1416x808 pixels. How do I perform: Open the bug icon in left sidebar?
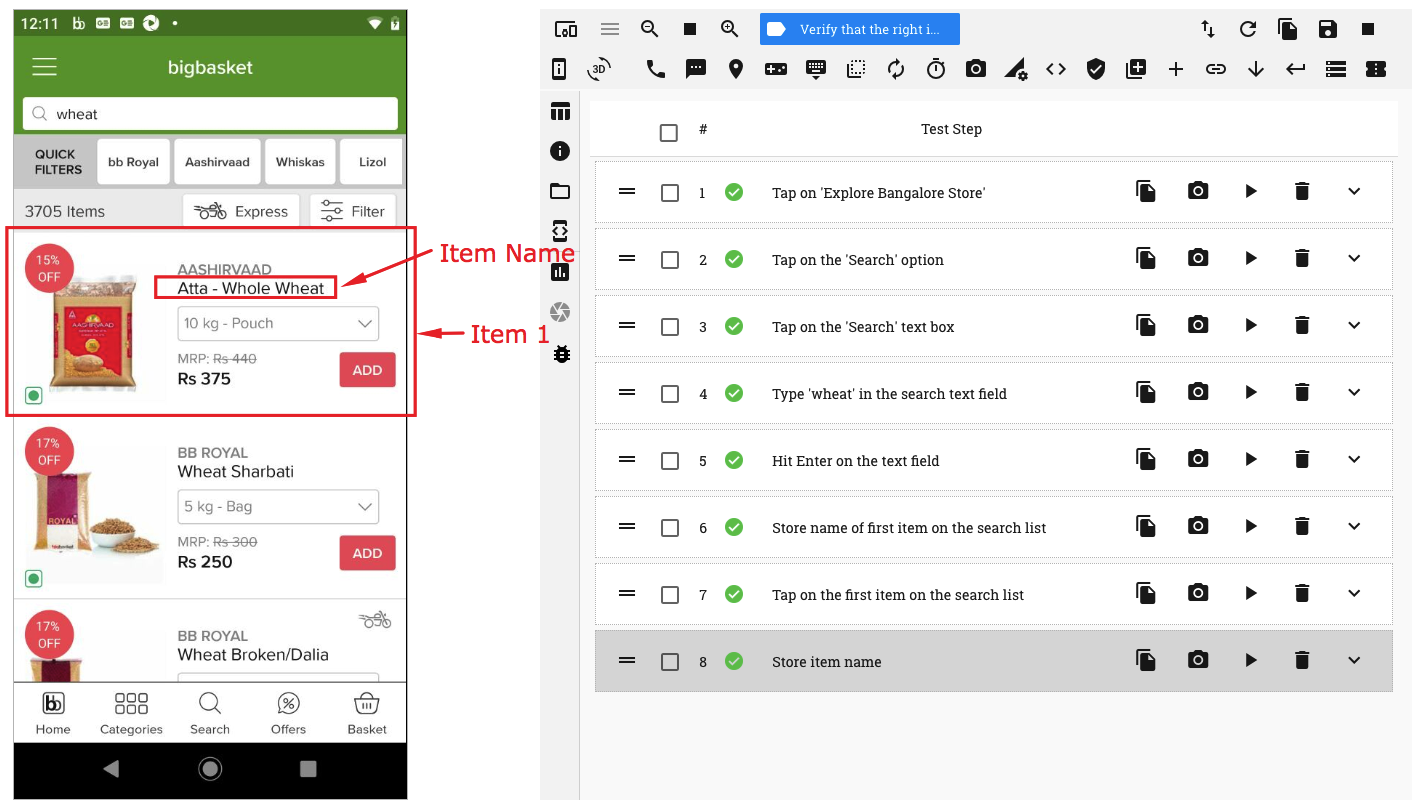pos(561,353)
